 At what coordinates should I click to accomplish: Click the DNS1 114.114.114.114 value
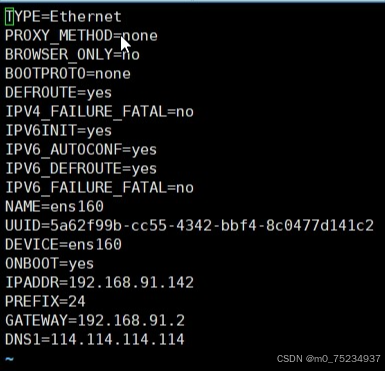117,340
